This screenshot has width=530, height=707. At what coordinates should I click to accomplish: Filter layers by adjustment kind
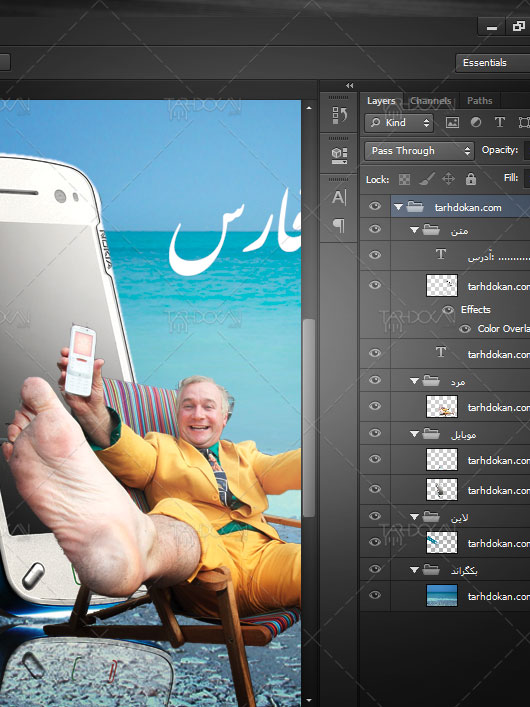coord(476,122)
